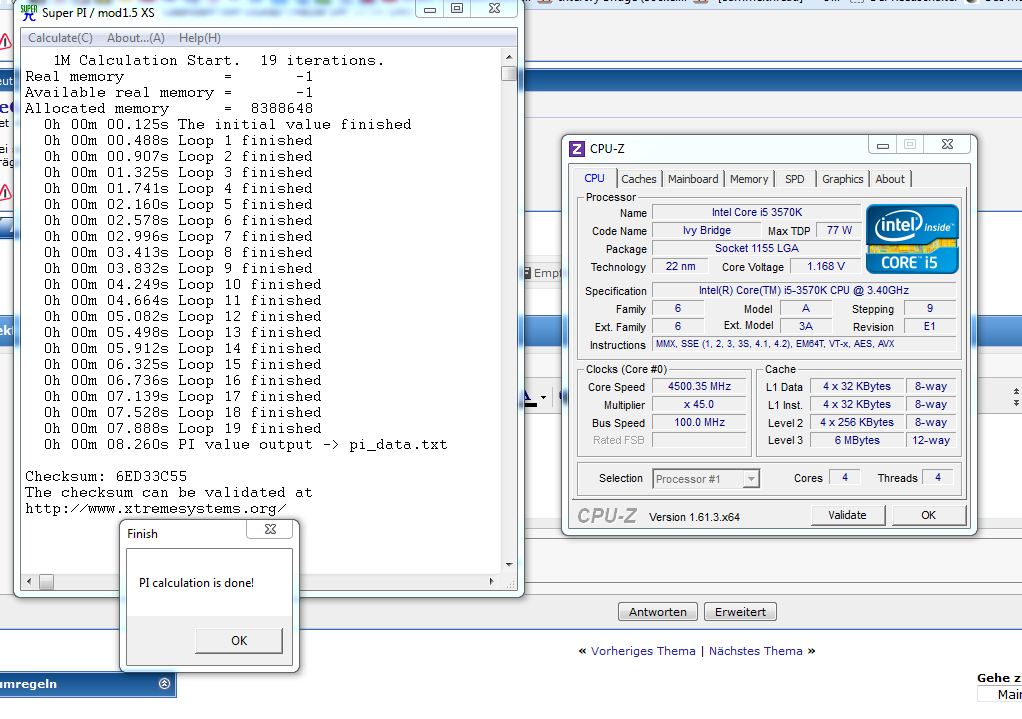Switch to the SPD tab in CPU-Z

tap(794, 179)
